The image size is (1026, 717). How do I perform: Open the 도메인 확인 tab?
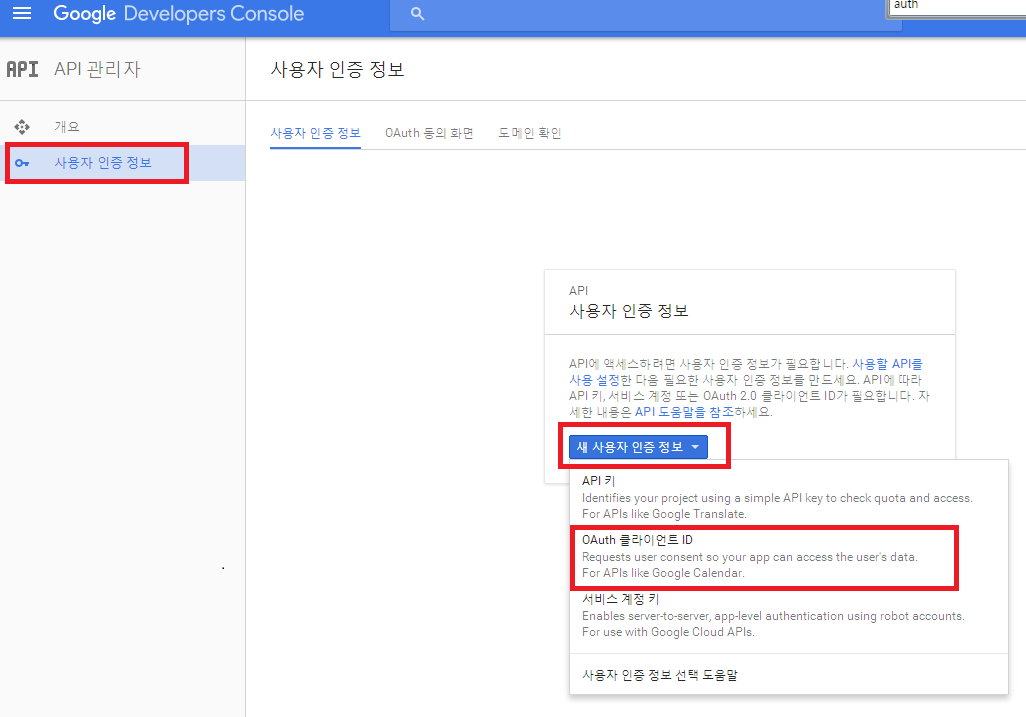(530, 133)
